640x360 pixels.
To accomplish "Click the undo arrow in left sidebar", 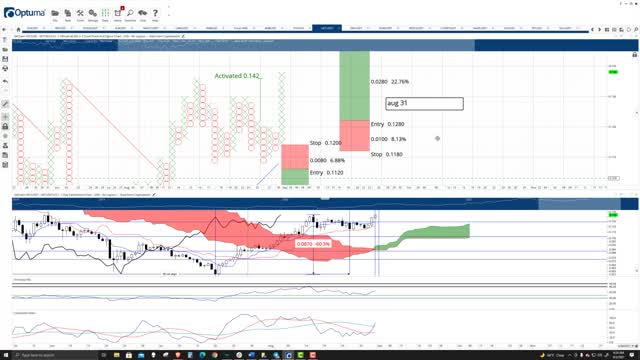I will click(5, 81).
